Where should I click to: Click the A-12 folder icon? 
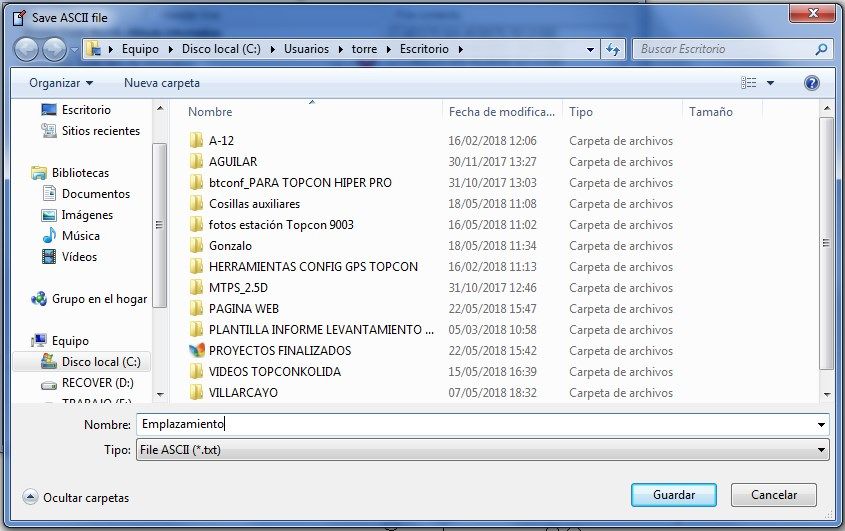coord(197,141)
